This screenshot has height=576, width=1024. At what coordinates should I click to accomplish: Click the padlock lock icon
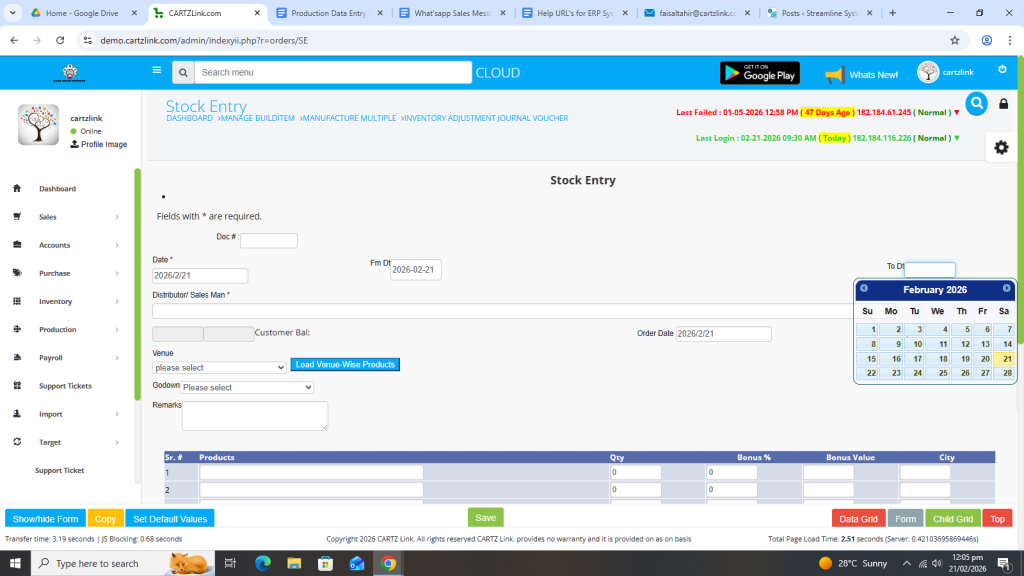(1004, 104)
